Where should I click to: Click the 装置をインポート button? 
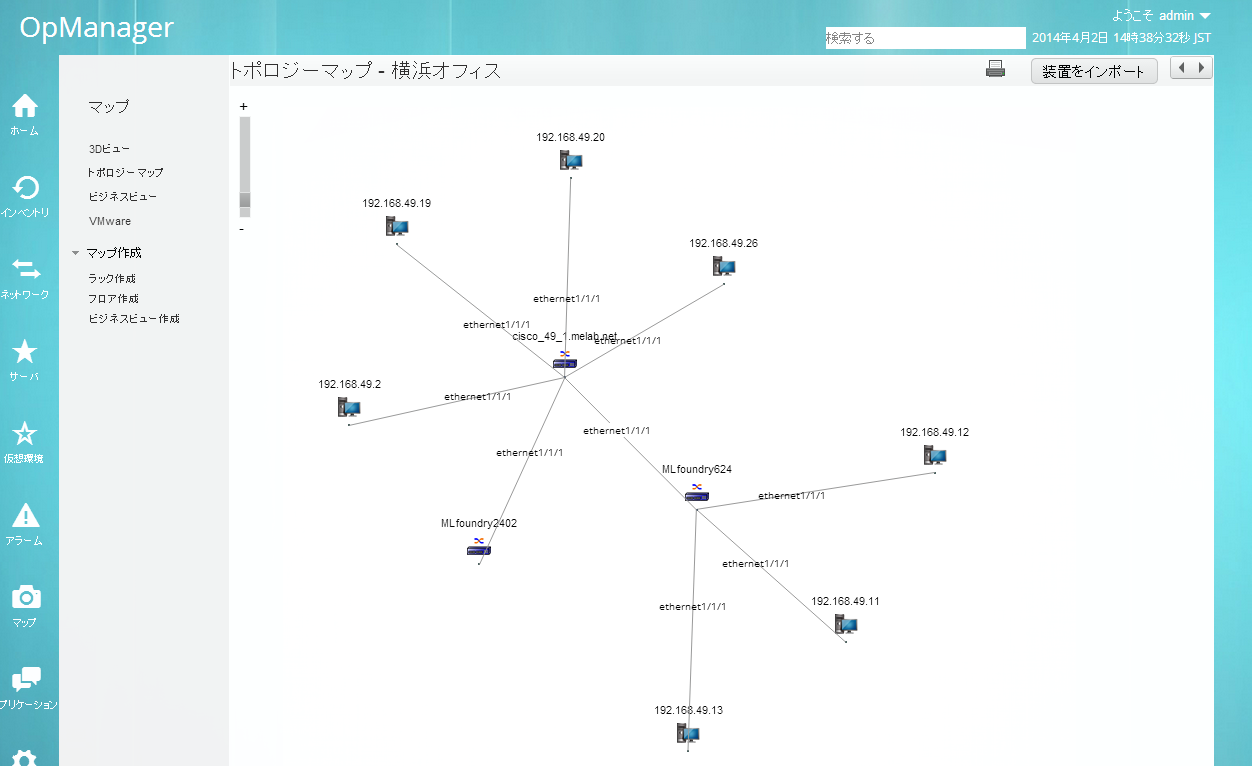(1094, 71)
